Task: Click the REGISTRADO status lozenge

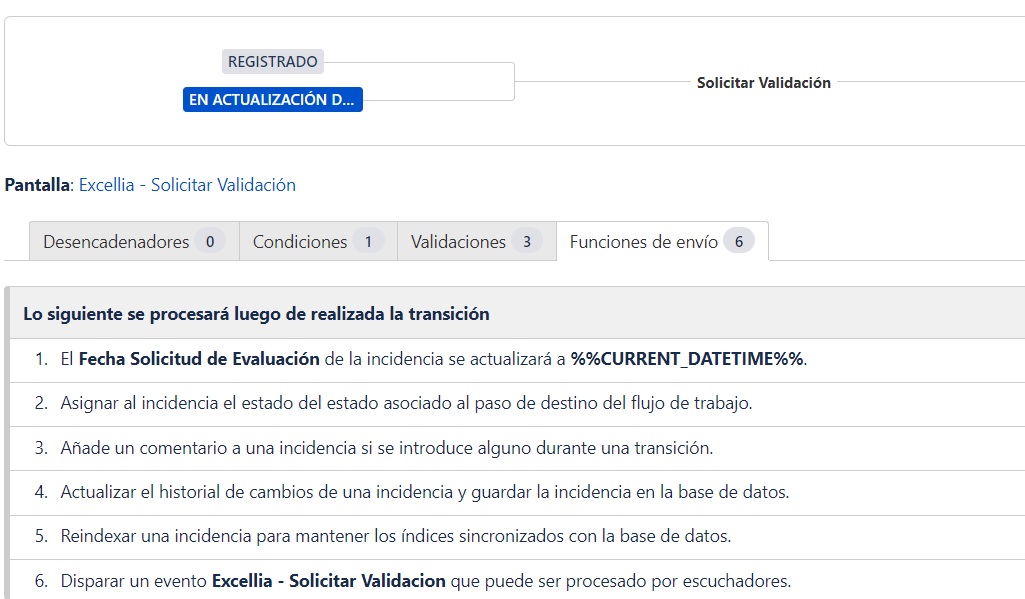Action: [273, 61]
